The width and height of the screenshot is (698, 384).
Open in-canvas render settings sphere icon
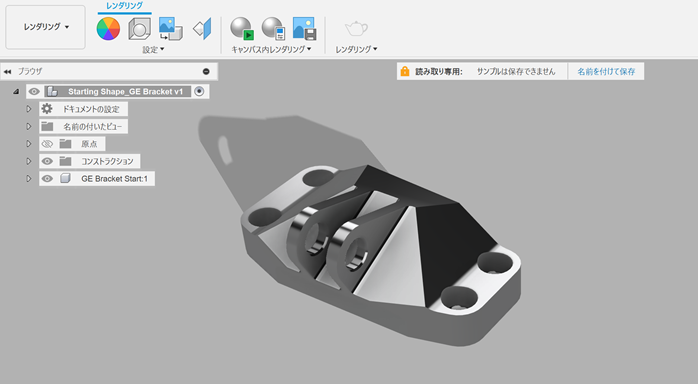coord(273,29)
